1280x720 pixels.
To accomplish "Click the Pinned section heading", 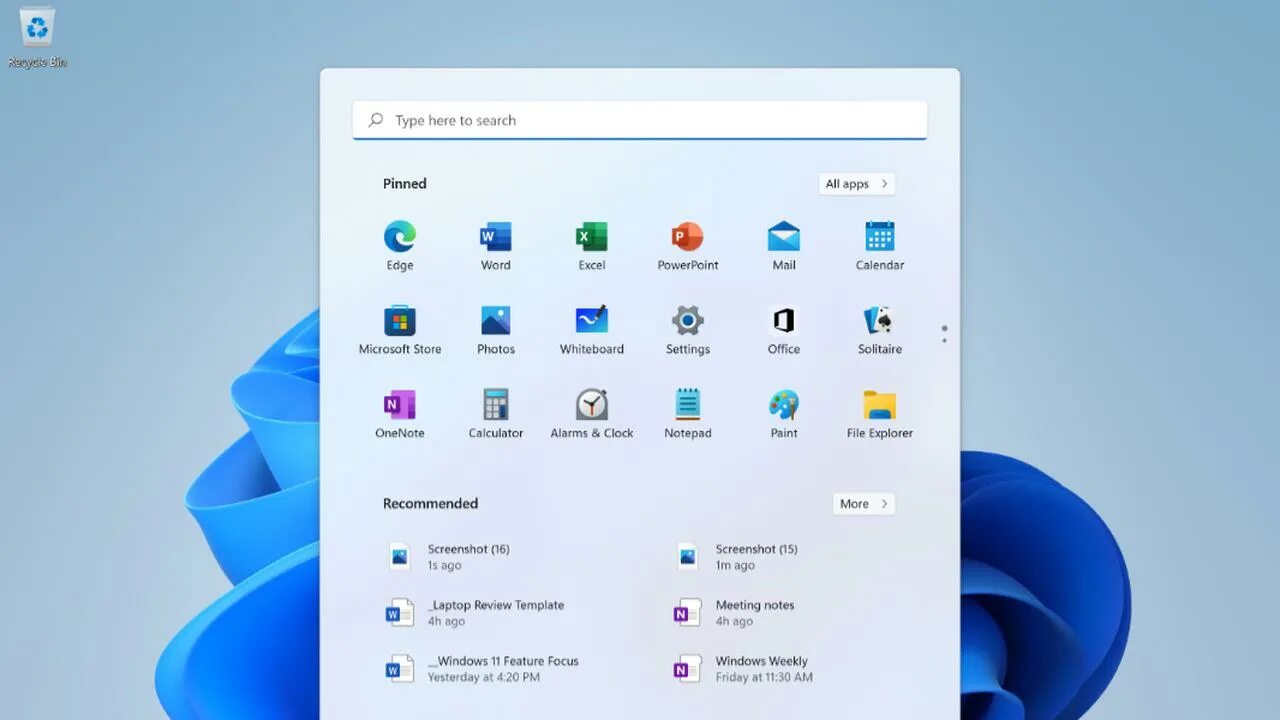I will (x=404, y=184).
